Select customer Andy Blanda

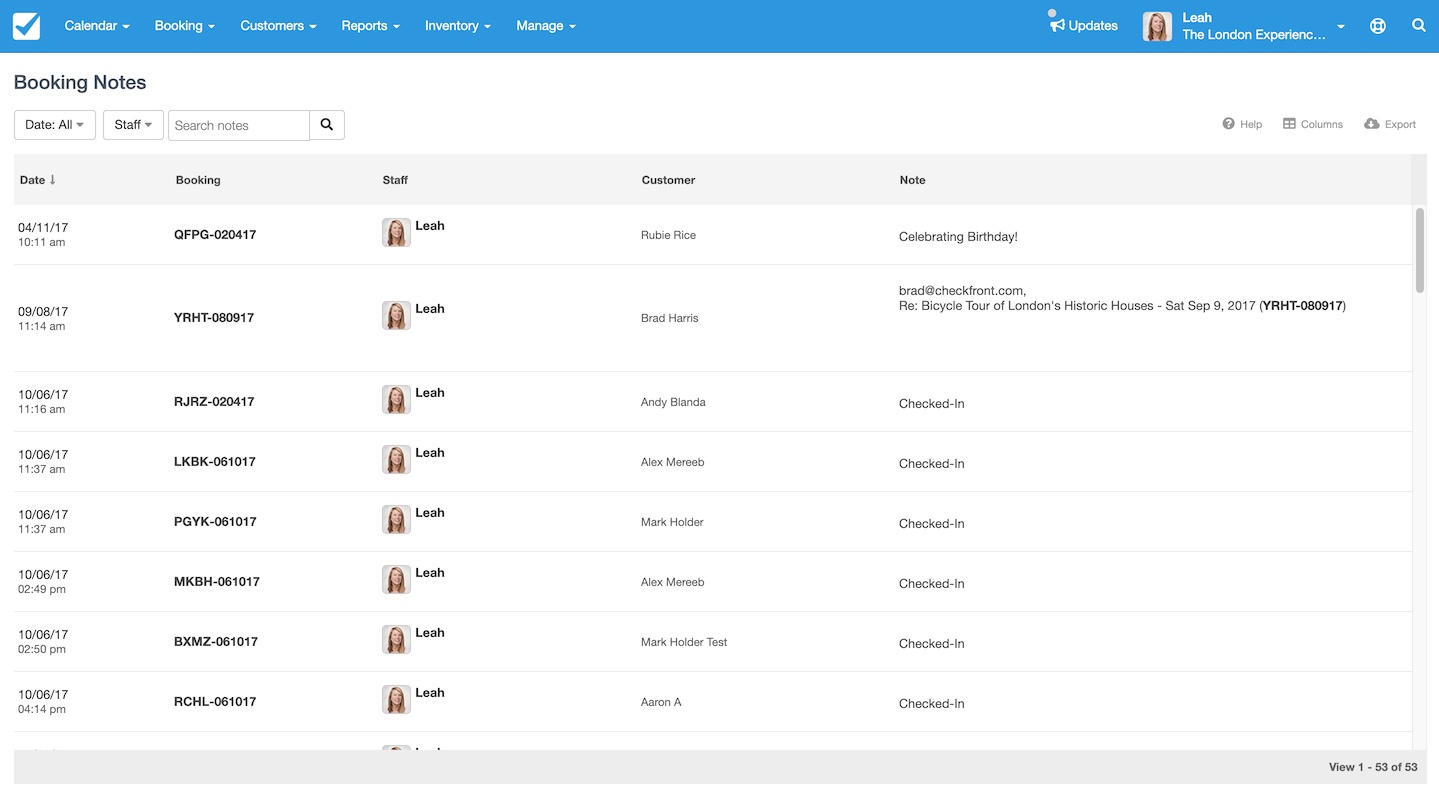(673, 402)
